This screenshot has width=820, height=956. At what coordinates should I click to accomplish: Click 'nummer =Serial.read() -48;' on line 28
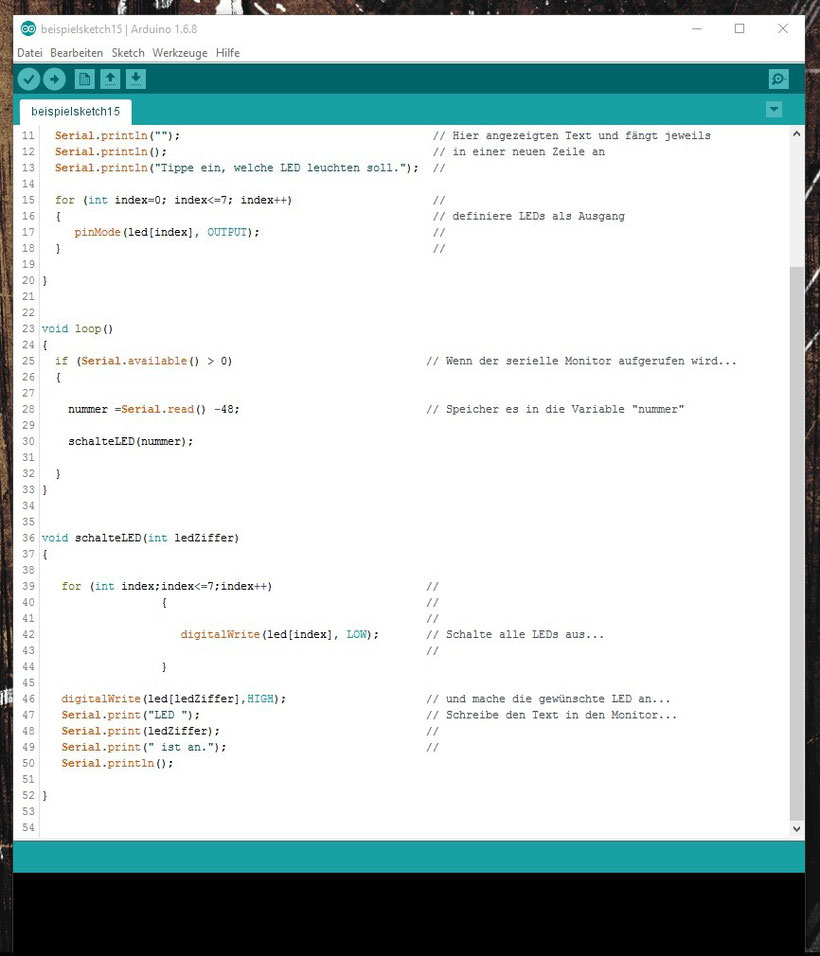(154, 409)
